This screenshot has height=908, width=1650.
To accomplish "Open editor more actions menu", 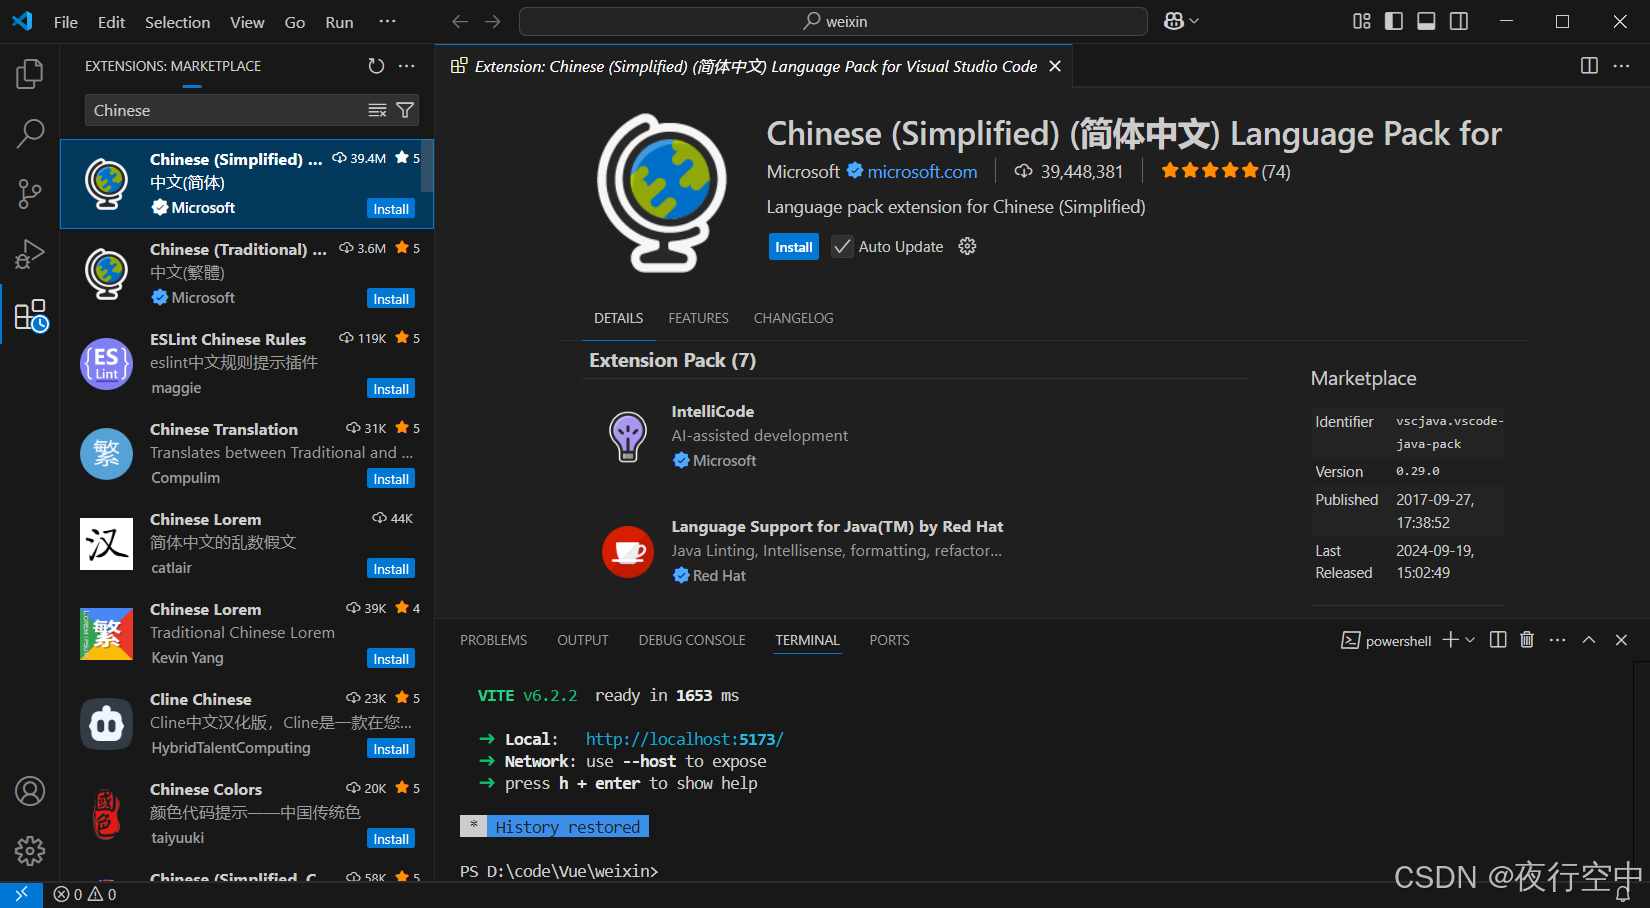I will tap(1621, 66).
